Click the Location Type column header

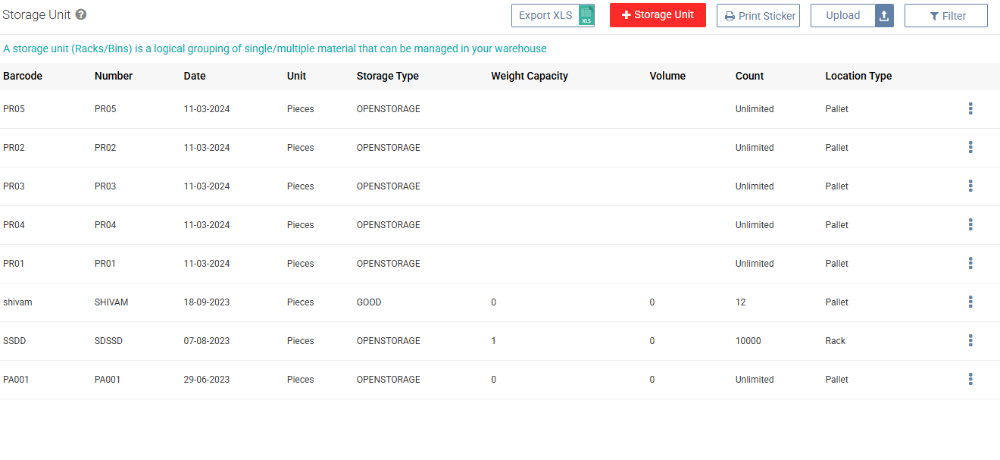(x=858, y=76)
